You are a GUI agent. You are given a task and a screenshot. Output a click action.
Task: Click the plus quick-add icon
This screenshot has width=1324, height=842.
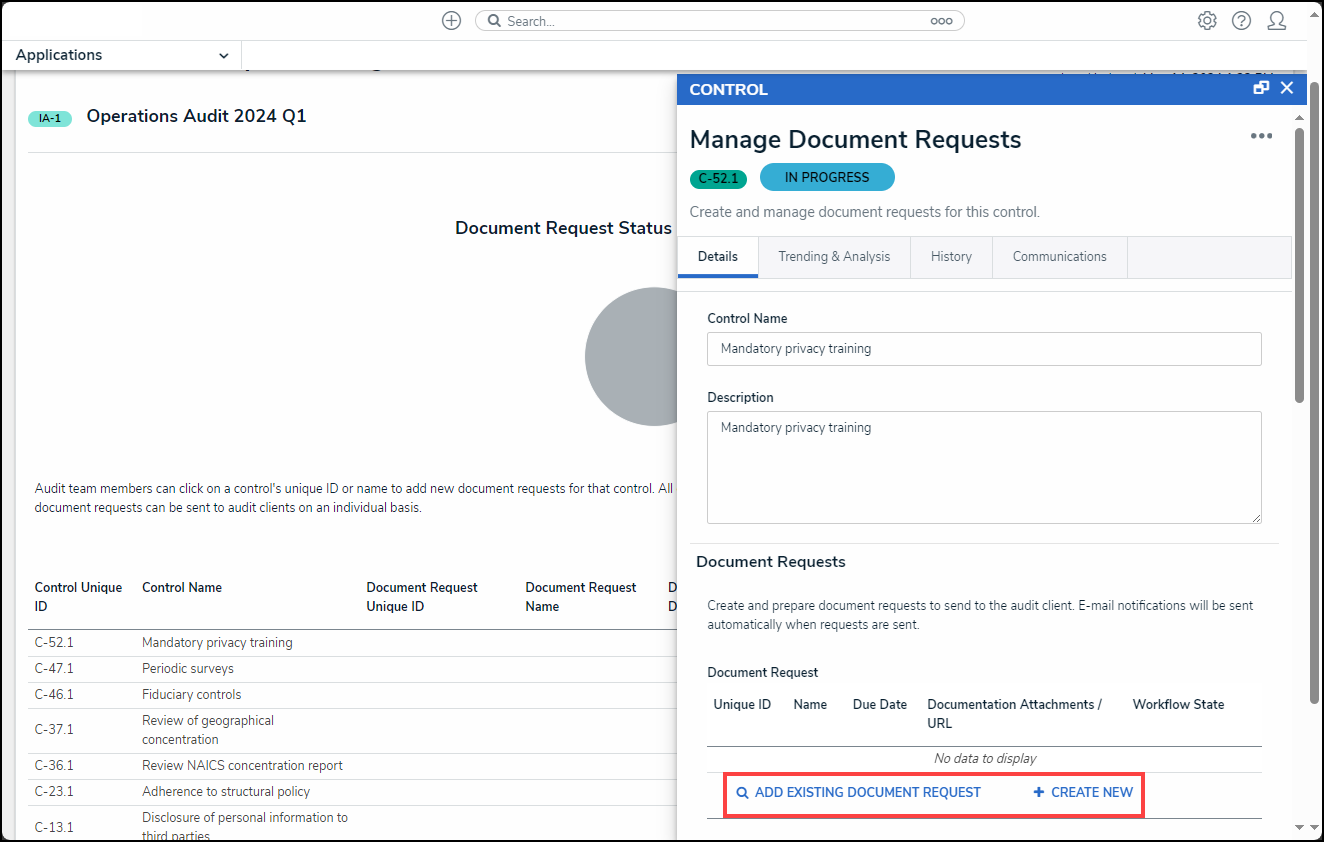[x=451, y=21]
